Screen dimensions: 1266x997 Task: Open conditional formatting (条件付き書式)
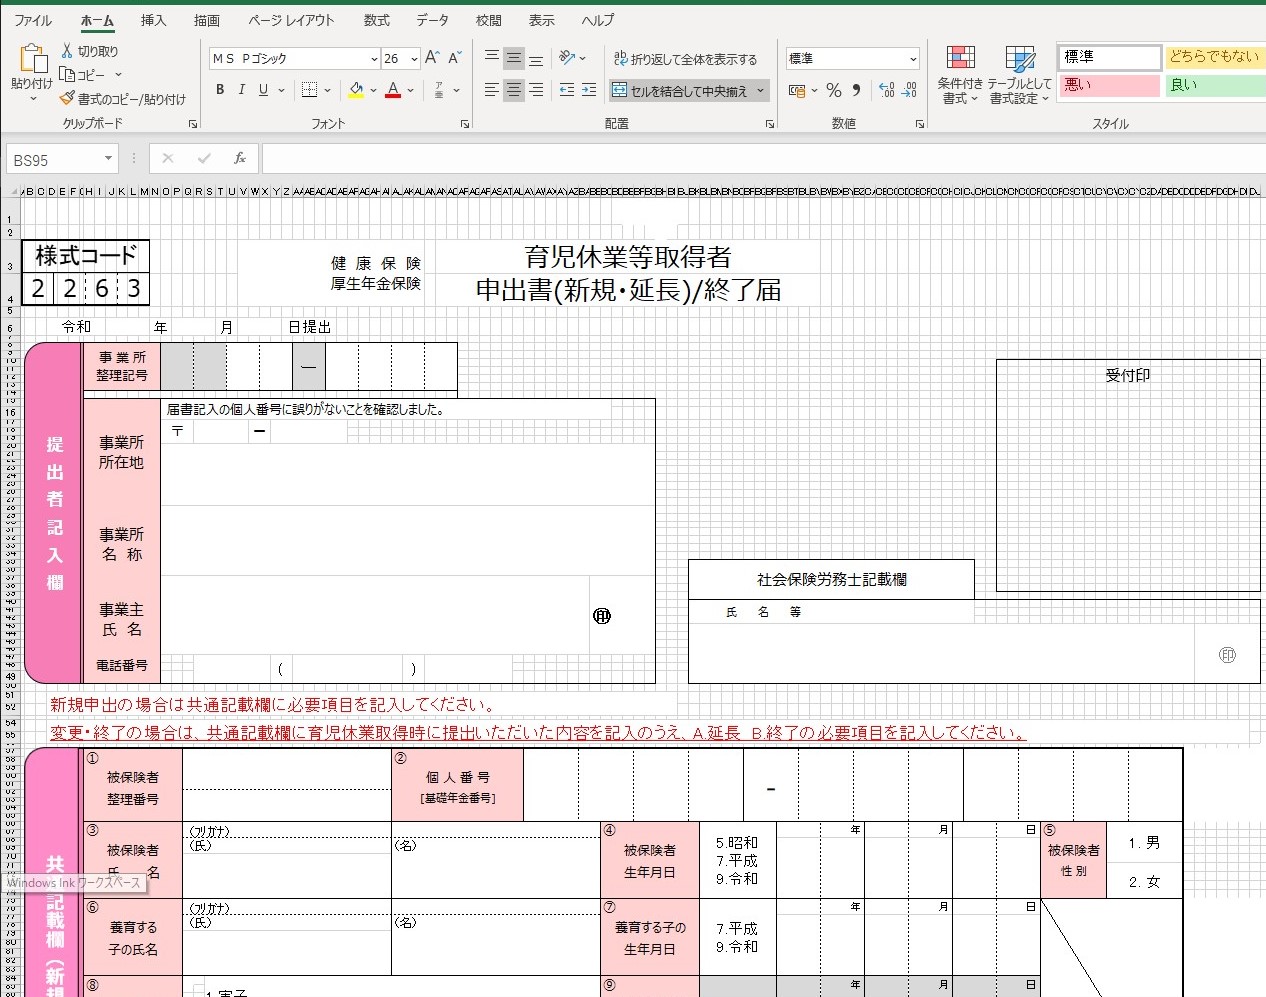[960, 75]
